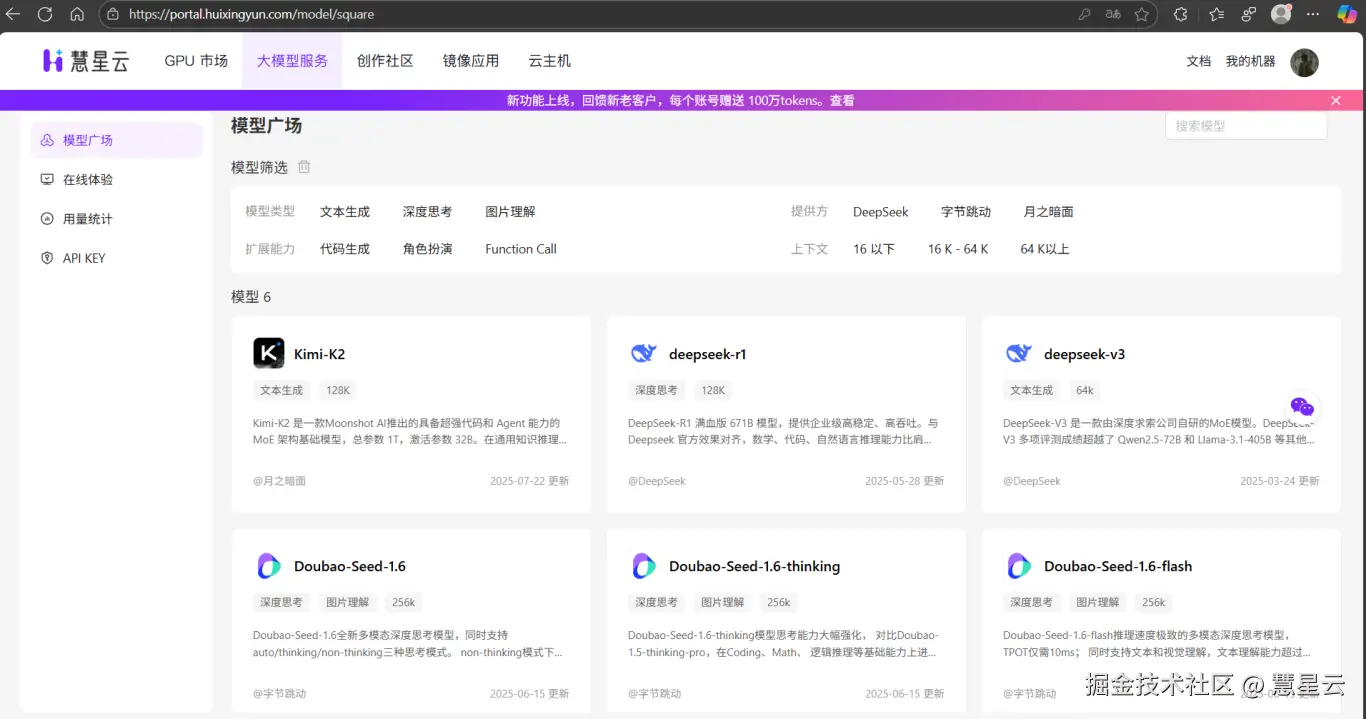Click the 搜索模型 search input field
The height and width of the screenshot is (719, 1366).
click(x=1245, y=125)
